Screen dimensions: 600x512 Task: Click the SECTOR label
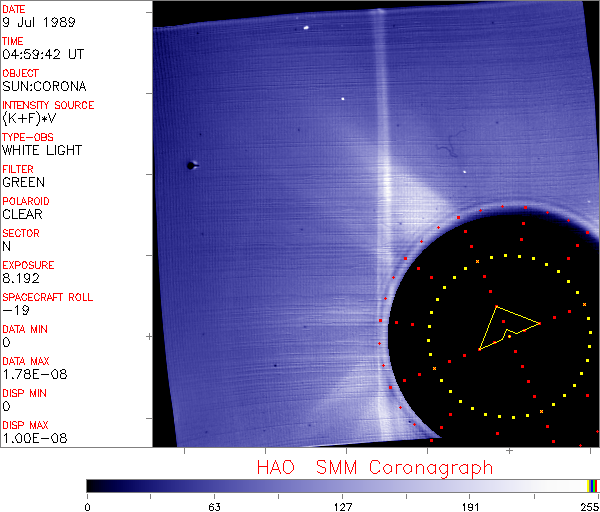tap(21, 233)
